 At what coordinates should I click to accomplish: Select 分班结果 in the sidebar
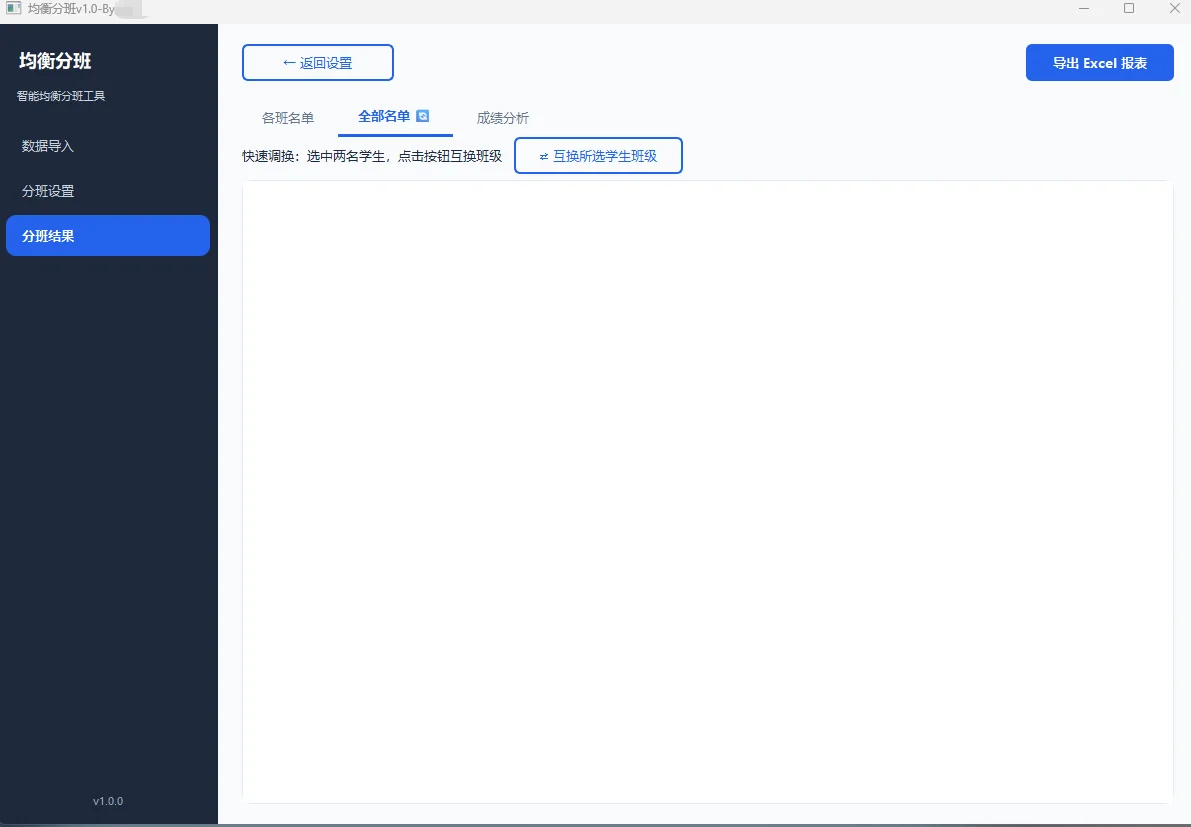pos(108,235)
